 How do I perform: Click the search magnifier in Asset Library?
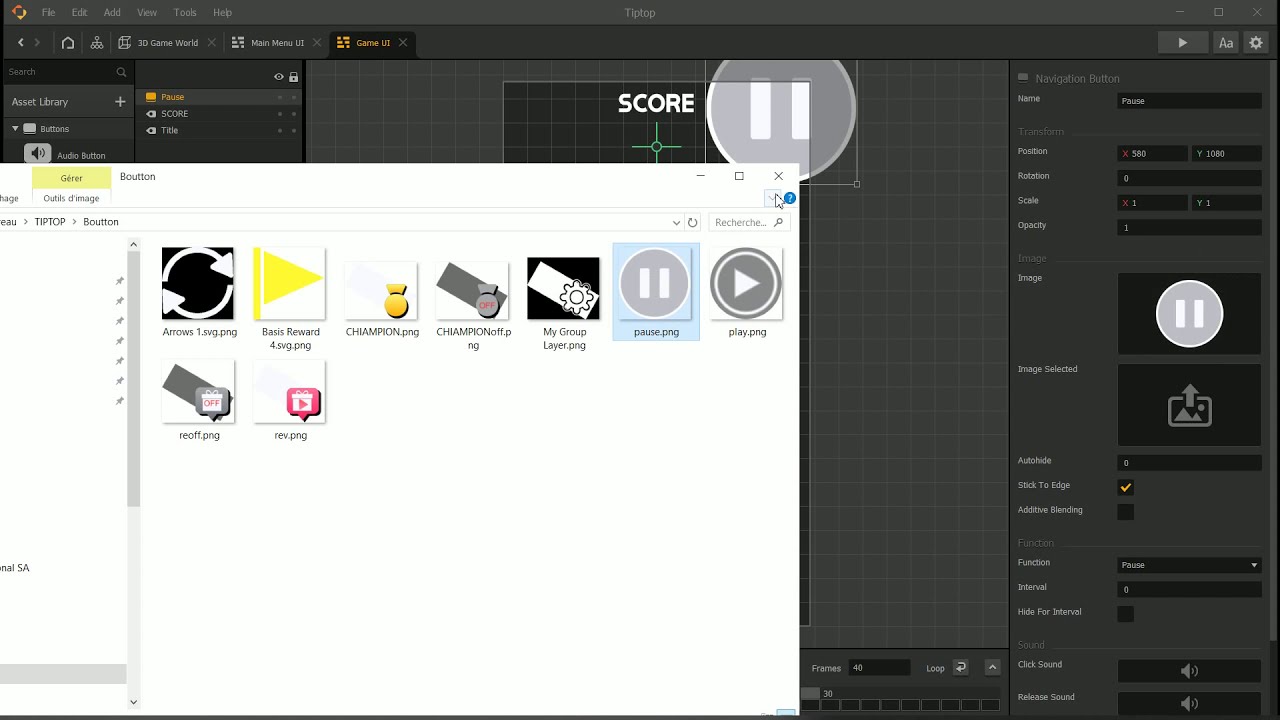pyautogui.click(x=121, y=72)
